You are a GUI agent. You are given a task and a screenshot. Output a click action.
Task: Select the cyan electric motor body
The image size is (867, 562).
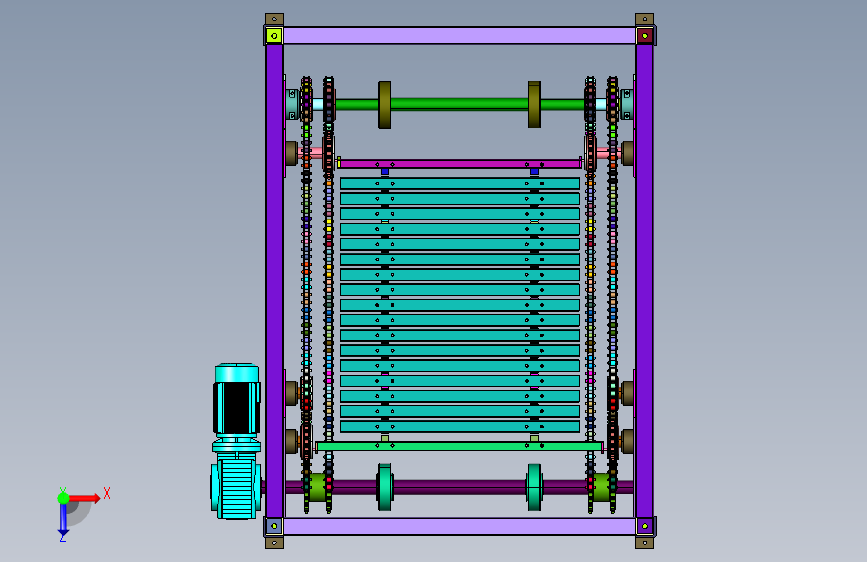click(x=237, y=401)
